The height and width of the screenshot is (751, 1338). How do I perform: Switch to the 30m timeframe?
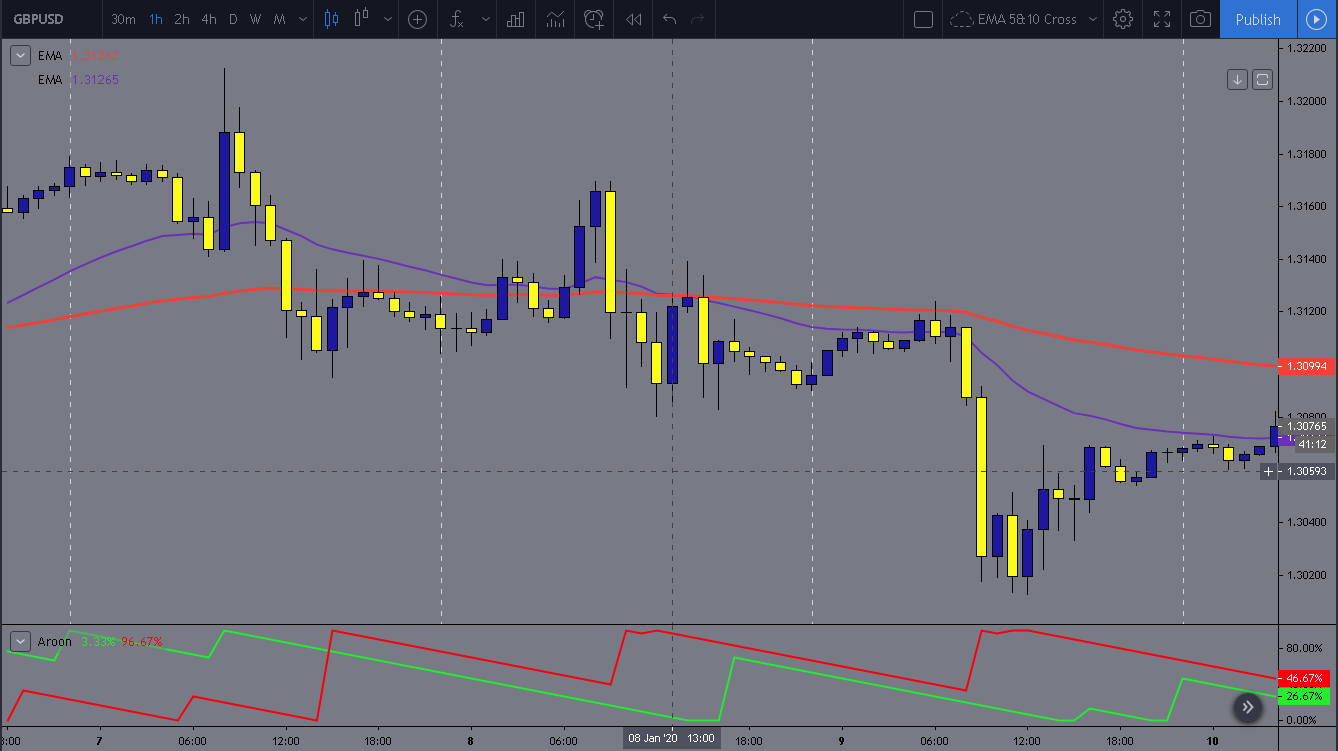123,19
